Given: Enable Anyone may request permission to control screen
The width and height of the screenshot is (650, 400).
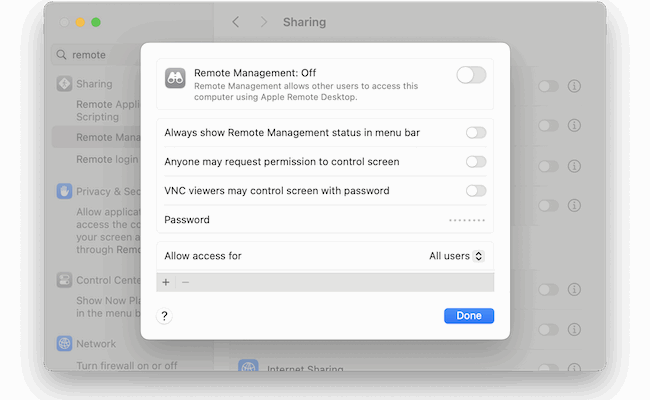Looking at the screenshot, I should (476, 162).
